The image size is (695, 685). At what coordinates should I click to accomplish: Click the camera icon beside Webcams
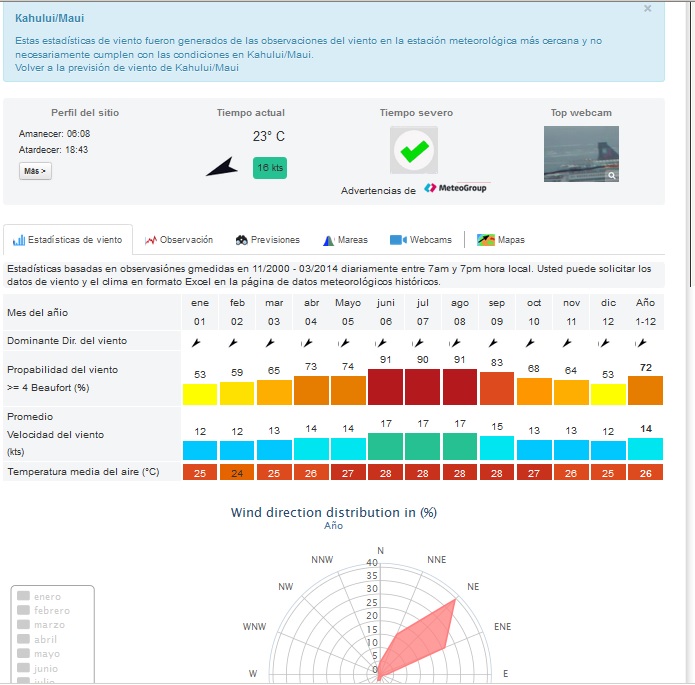pyautogui.click(x=398, y=240)
